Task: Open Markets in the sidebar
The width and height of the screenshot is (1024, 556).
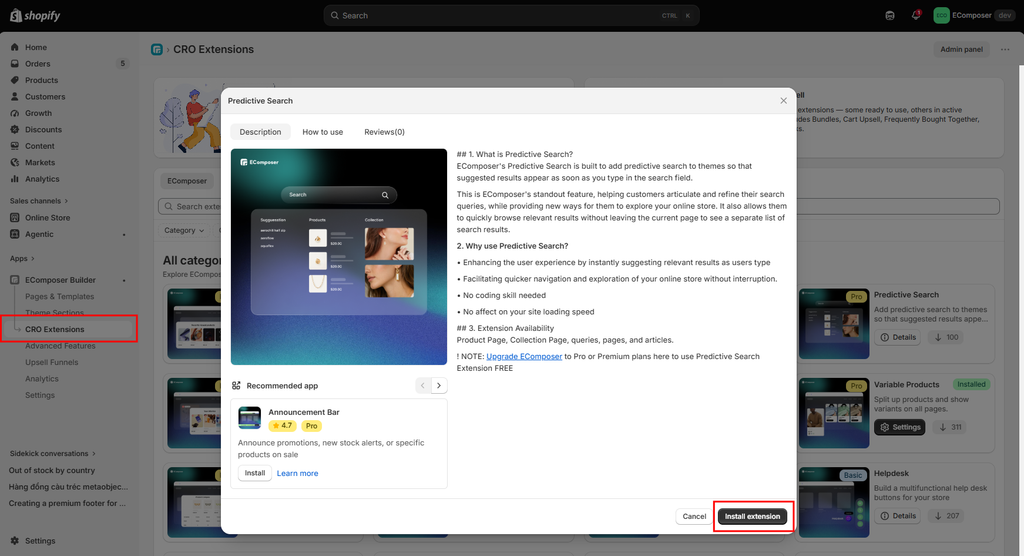Action: coord(40,162)
